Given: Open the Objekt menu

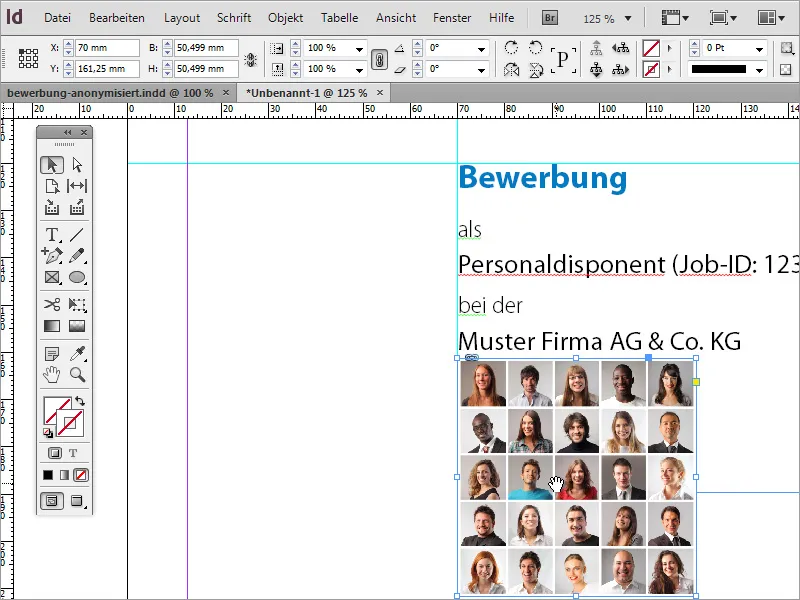Looking at the screenshot, I should pos(285,18).
